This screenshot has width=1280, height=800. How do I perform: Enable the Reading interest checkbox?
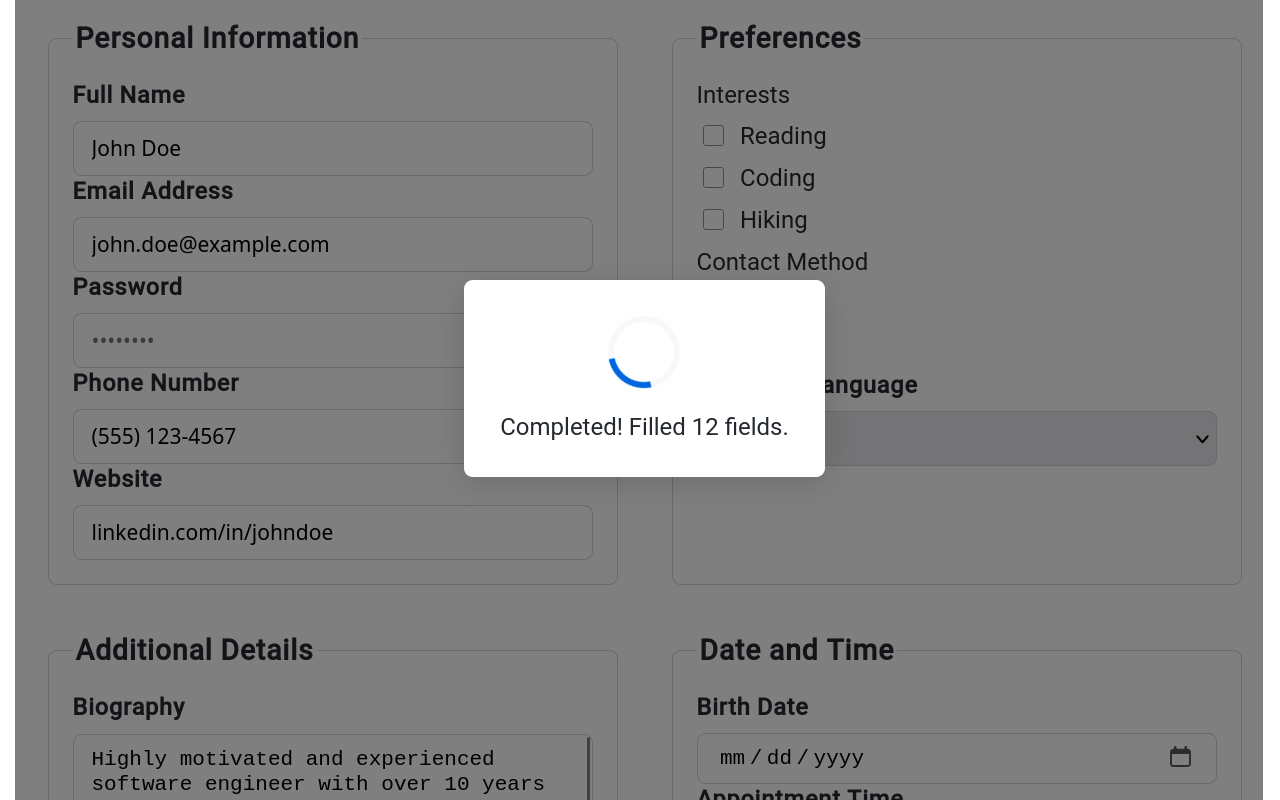coord(713,136)
